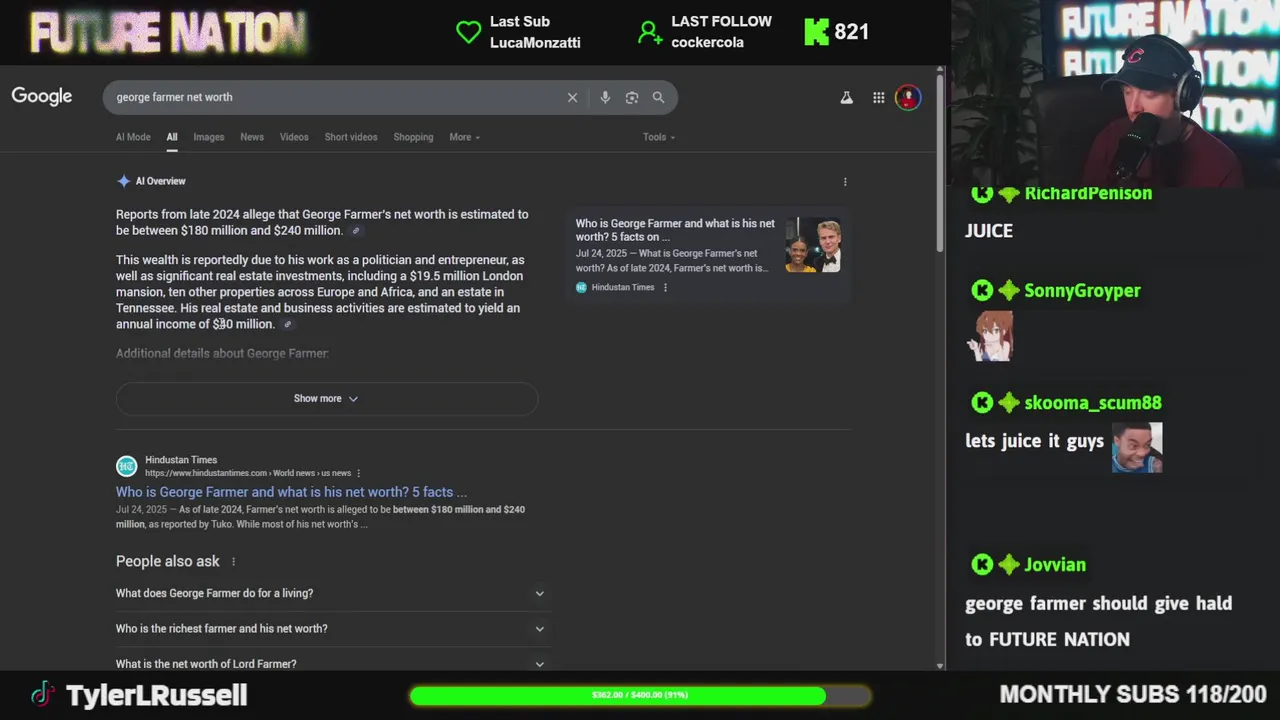
Task: Click the Hindustan Times source card favicon
Action: (x=581, y=287)
